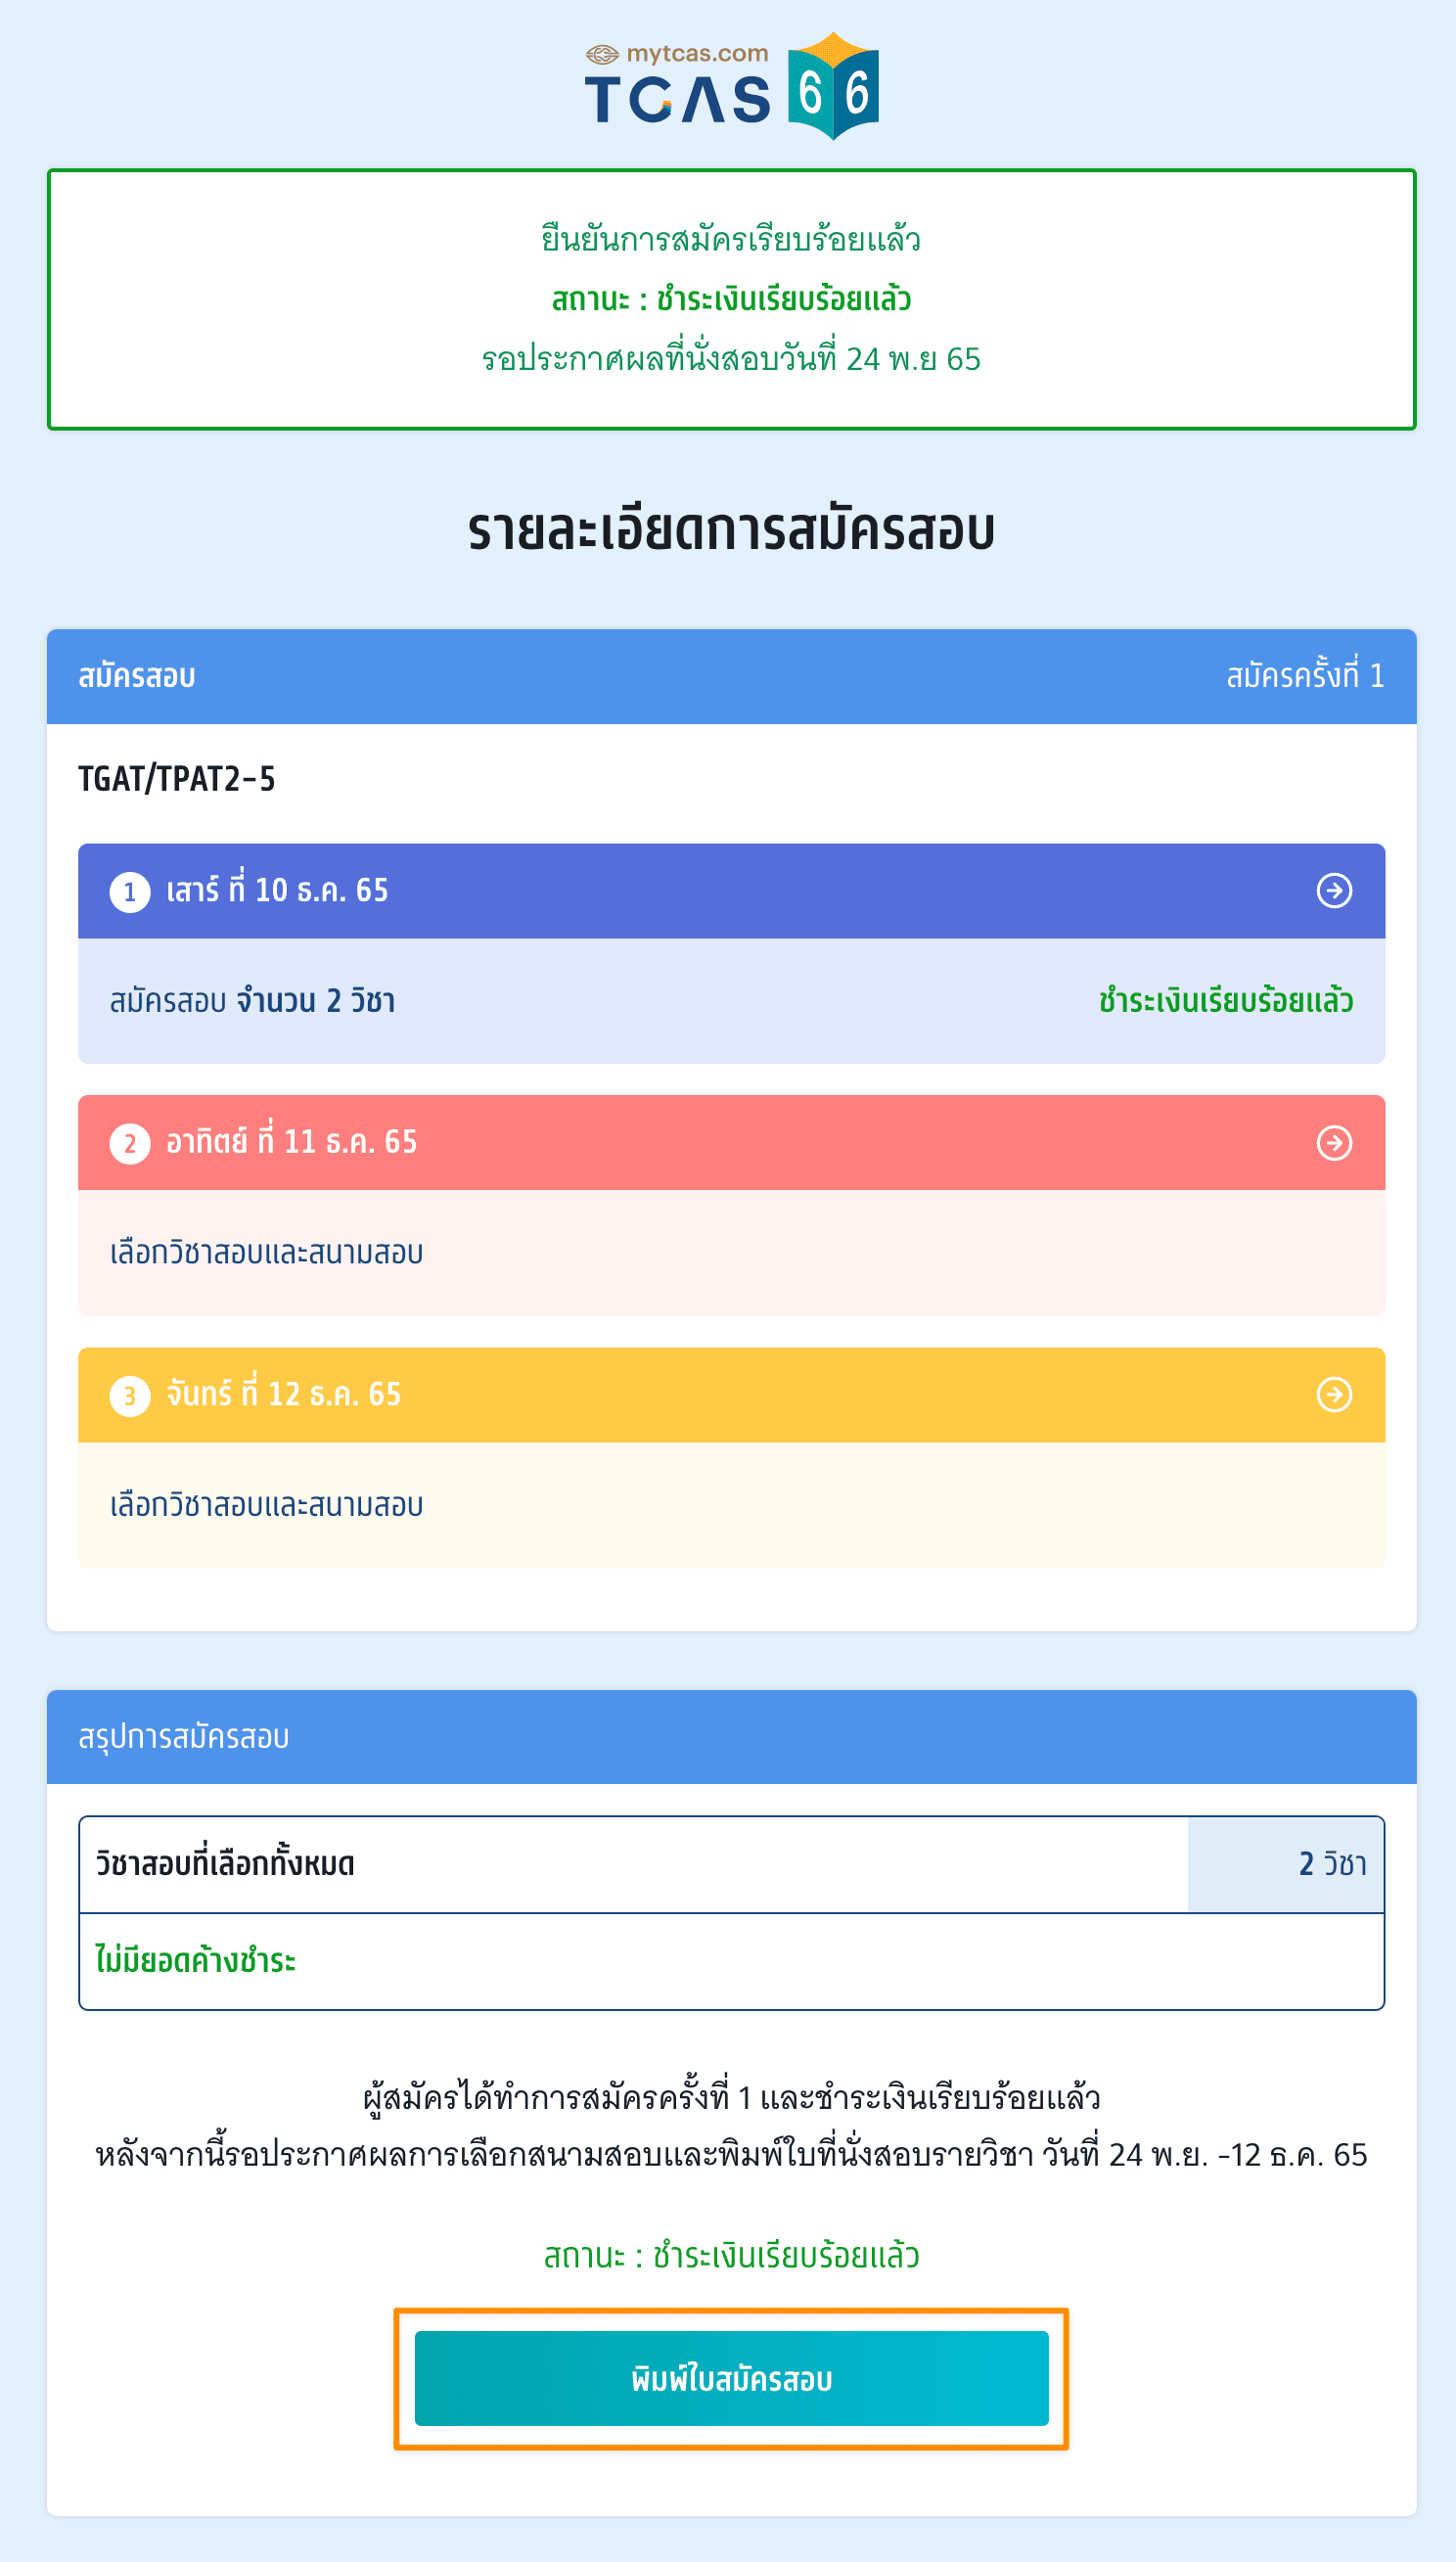Open arrow icon for Saturday 10 Dec

(x=1334, y=890)
